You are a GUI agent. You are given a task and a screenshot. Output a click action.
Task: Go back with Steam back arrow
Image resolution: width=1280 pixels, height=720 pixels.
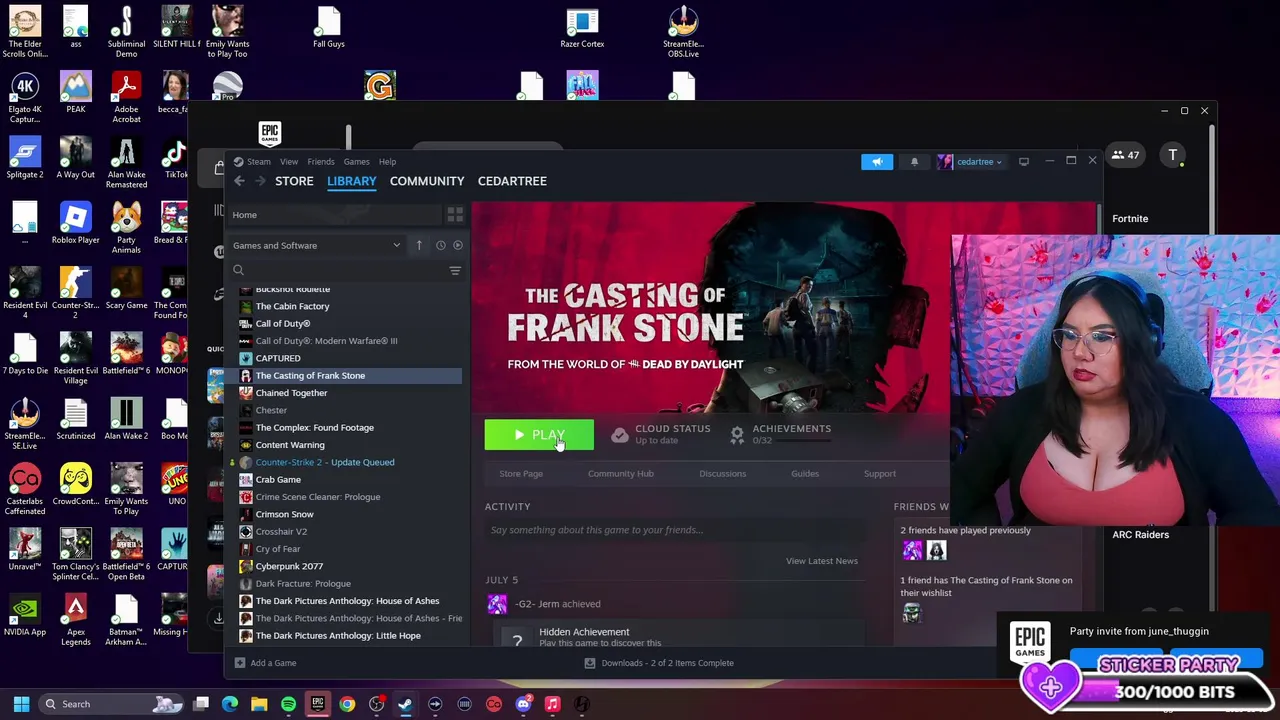click(x=239, y=181)
